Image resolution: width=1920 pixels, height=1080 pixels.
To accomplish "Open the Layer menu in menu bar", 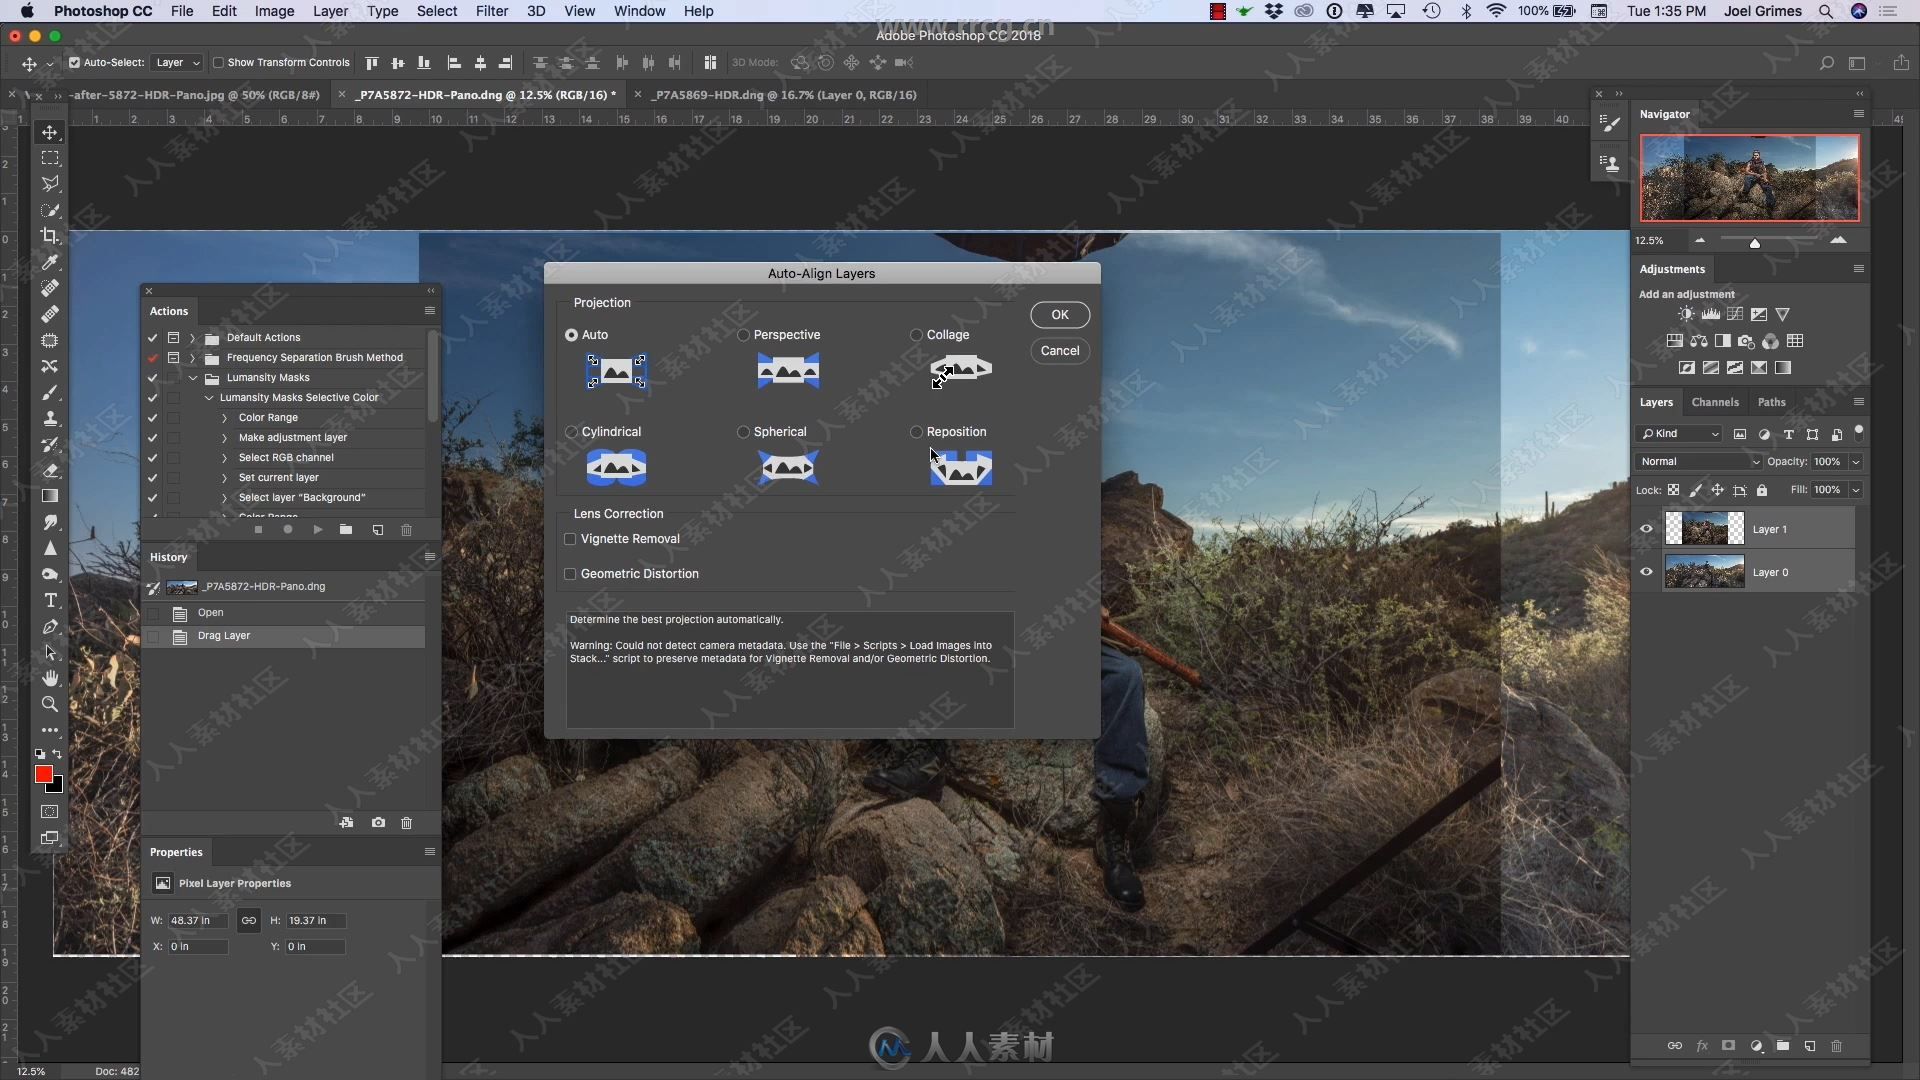I will tap(328, 11).
